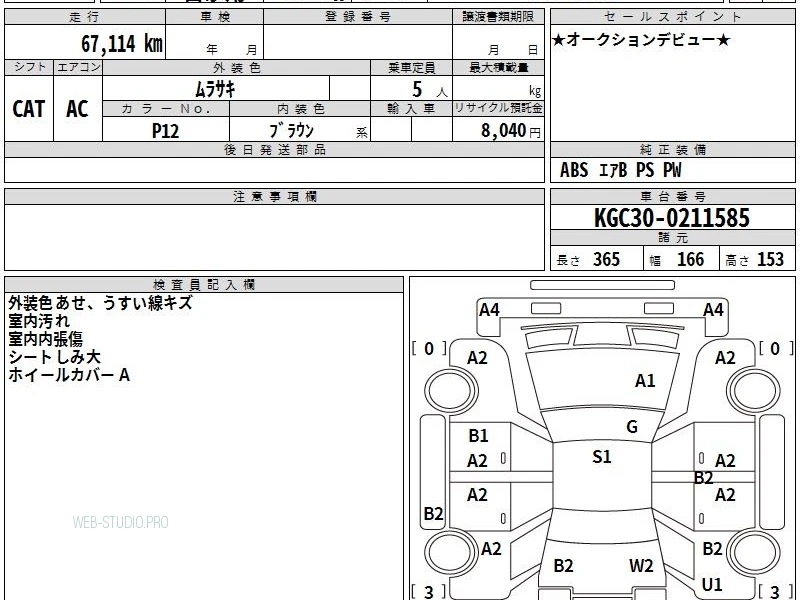Click the 車台番号 header
The height and width of the screenshot is (600, 800).
[x=672, y=197]
